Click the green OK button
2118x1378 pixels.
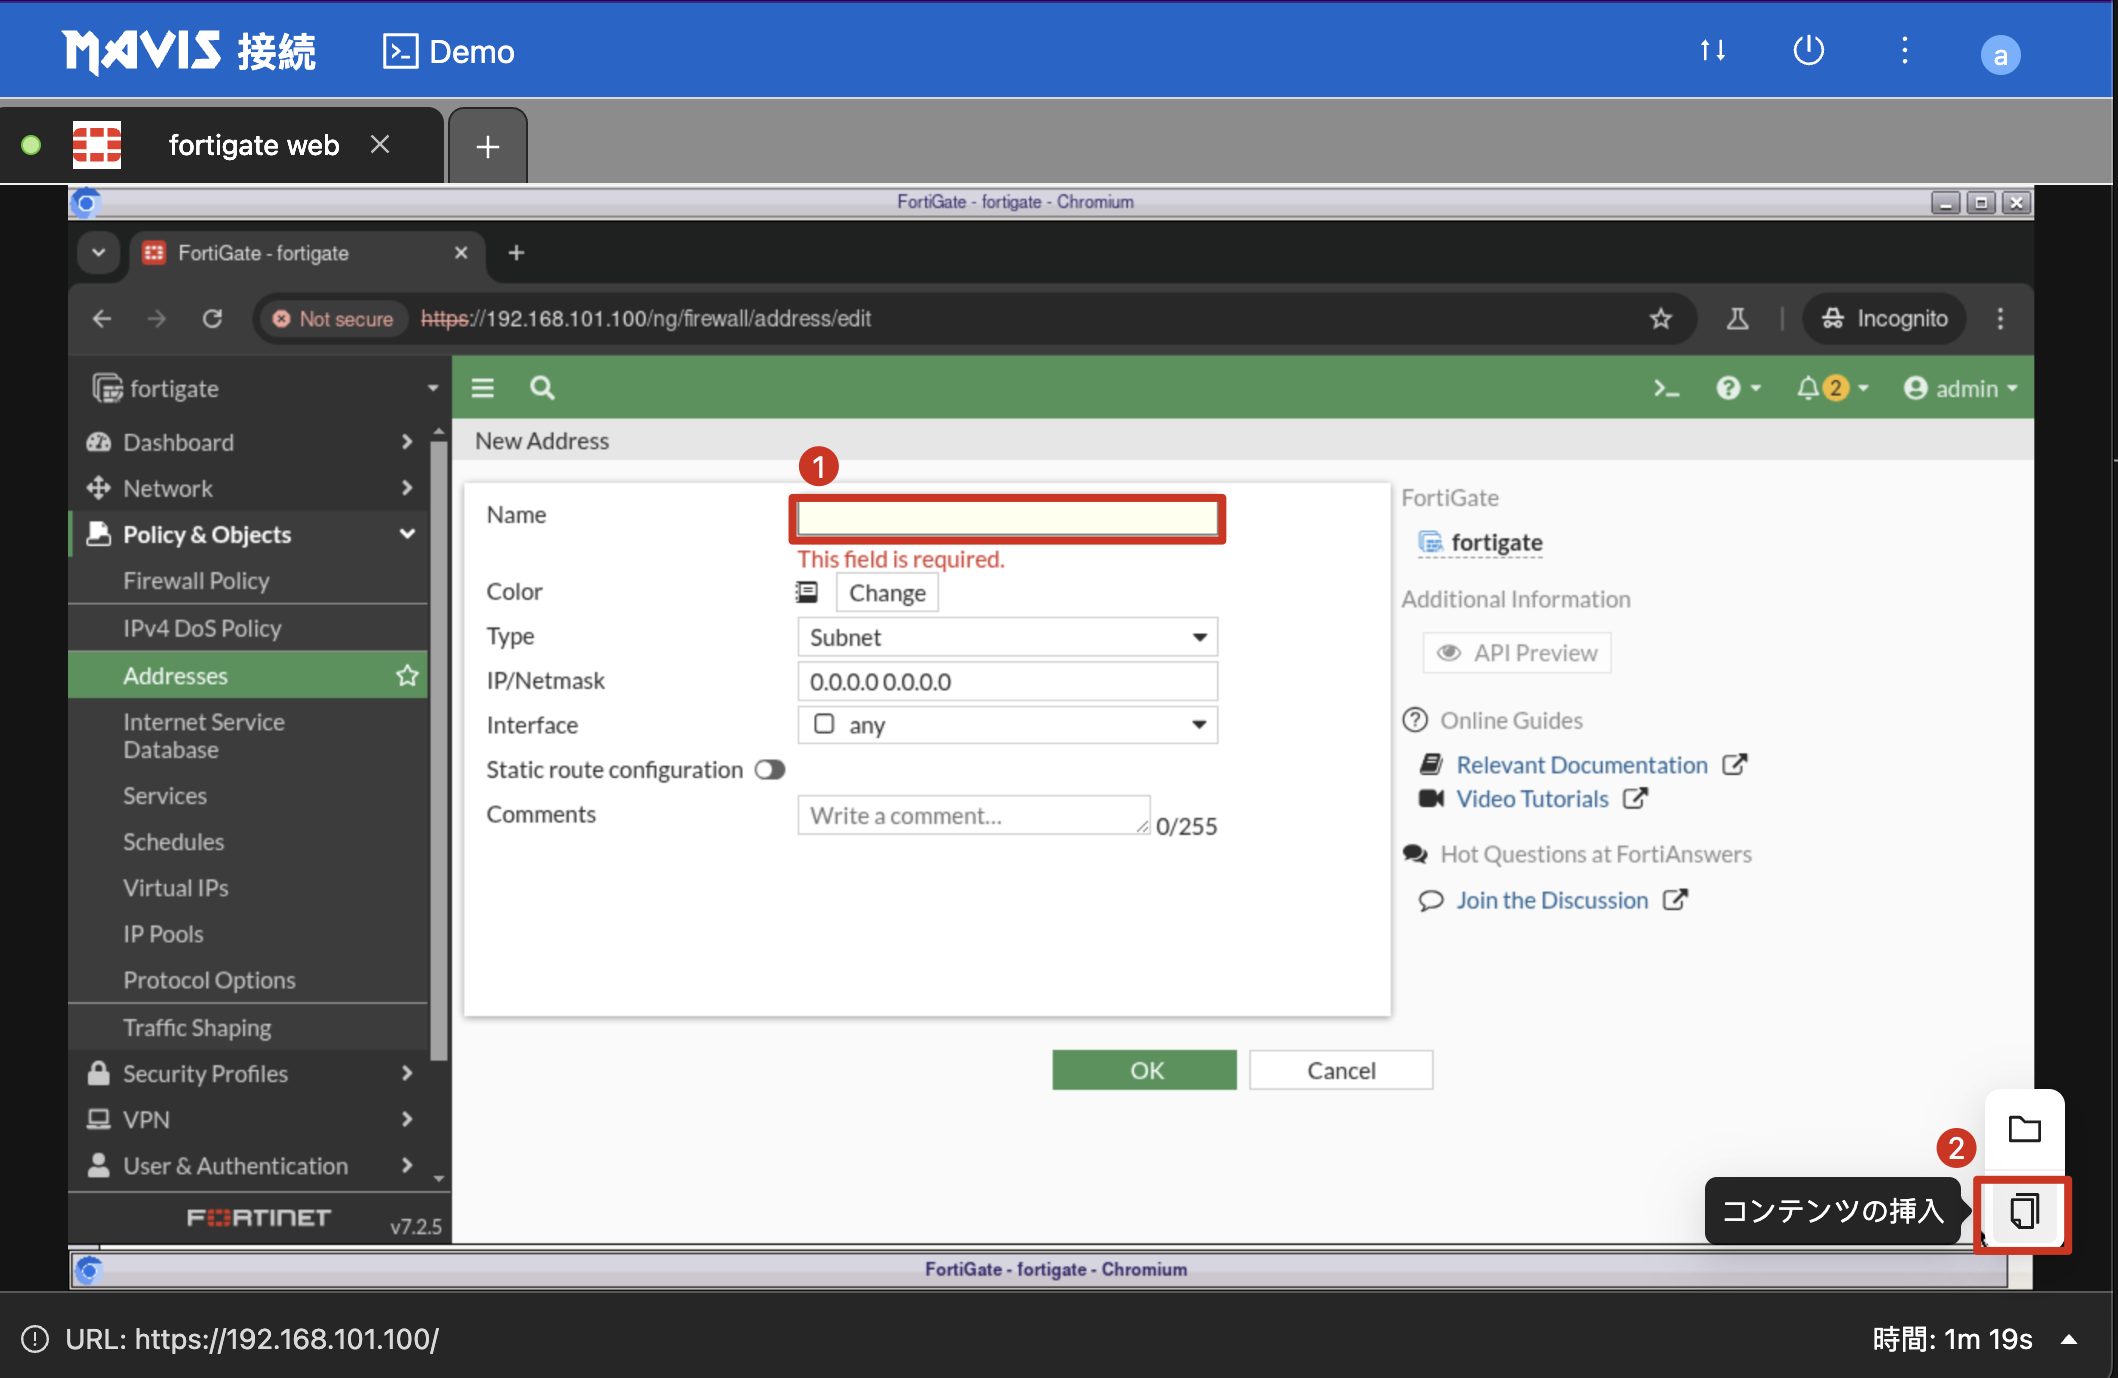(1144, 1071)
